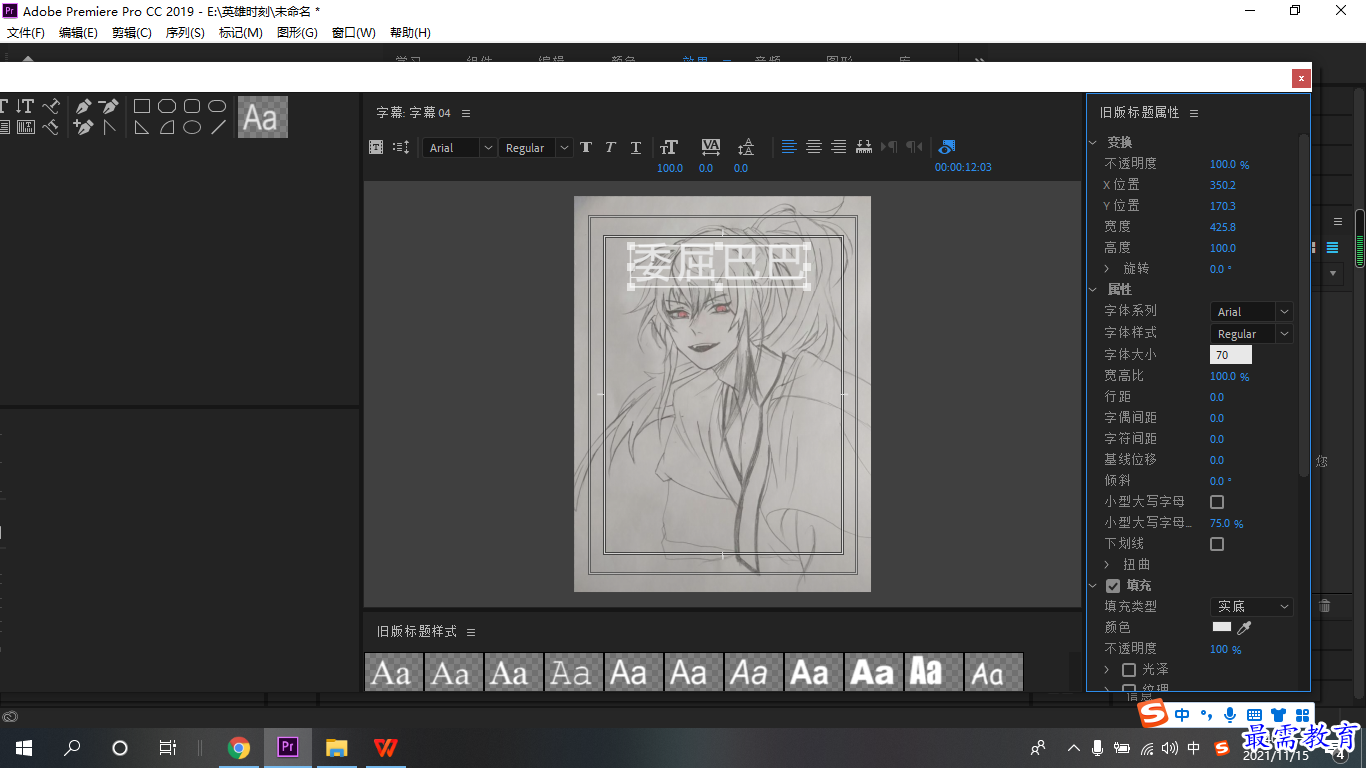Select the Vertical Area Type tool
This screenshot has height=768, width=1366.
tap(25, 127)
